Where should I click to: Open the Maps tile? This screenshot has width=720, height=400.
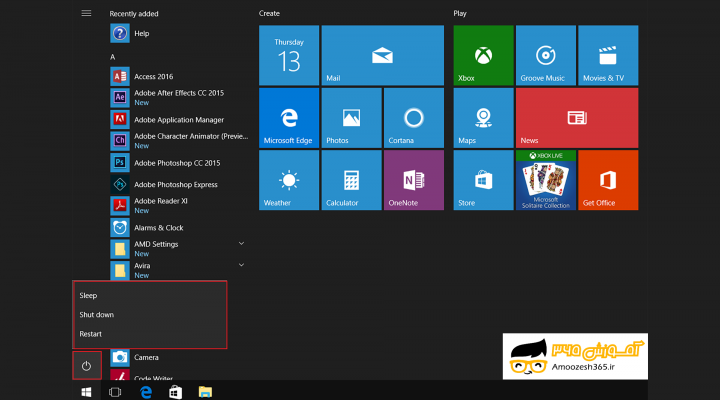(484, 118)
